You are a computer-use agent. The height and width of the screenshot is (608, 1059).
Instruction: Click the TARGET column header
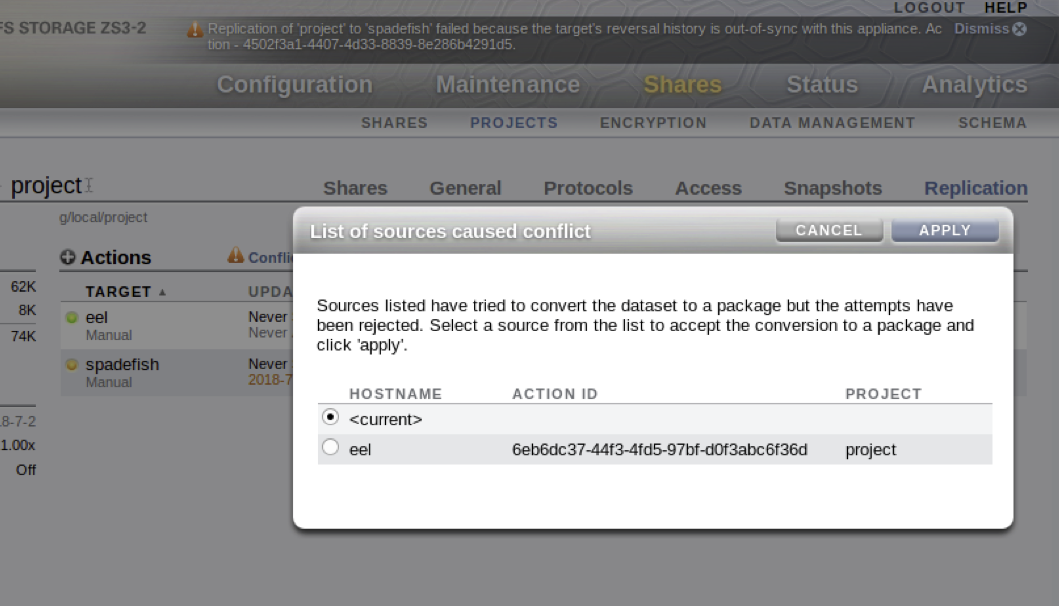click(x=118, y=292)
